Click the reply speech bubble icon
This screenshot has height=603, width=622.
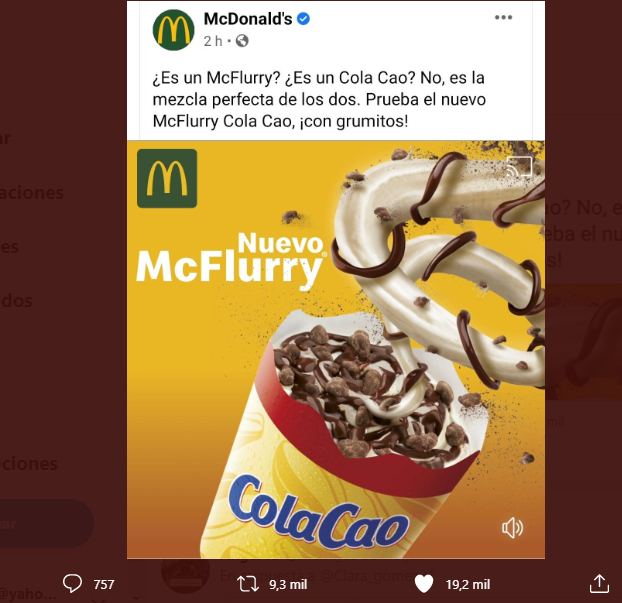point(72,583)
